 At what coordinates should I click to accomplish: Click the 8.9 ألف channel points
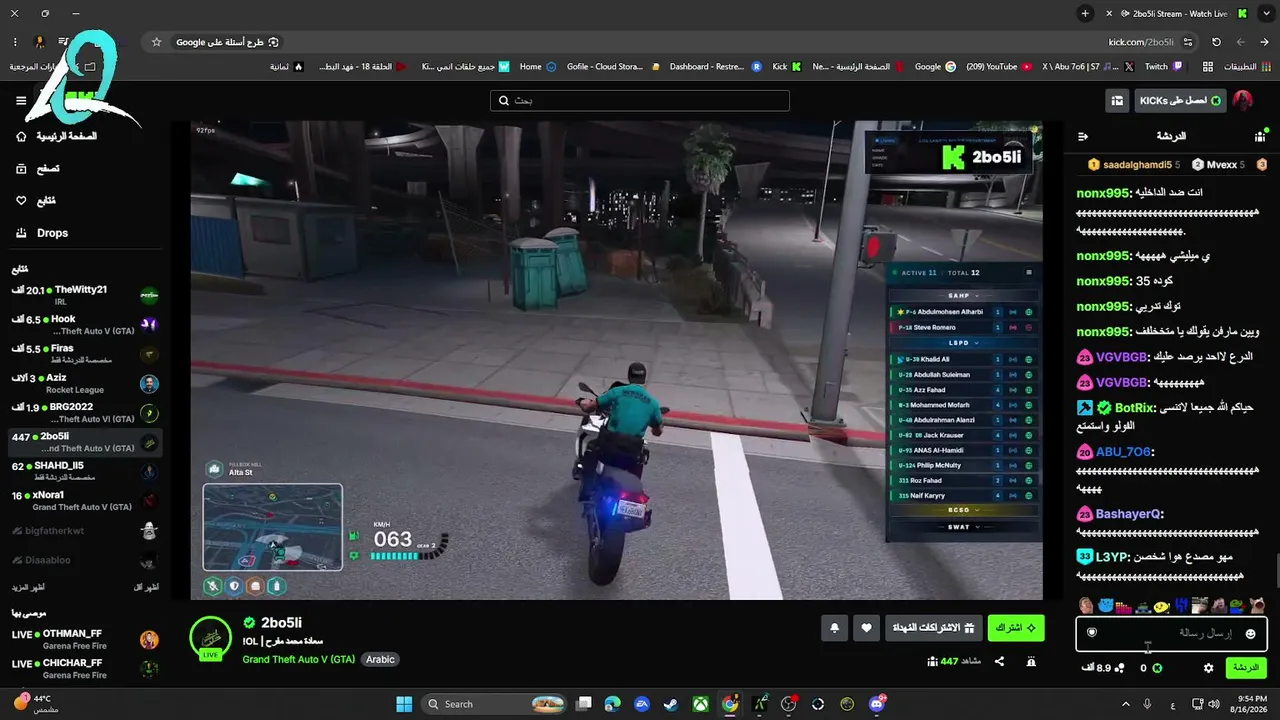(1103, 668)
